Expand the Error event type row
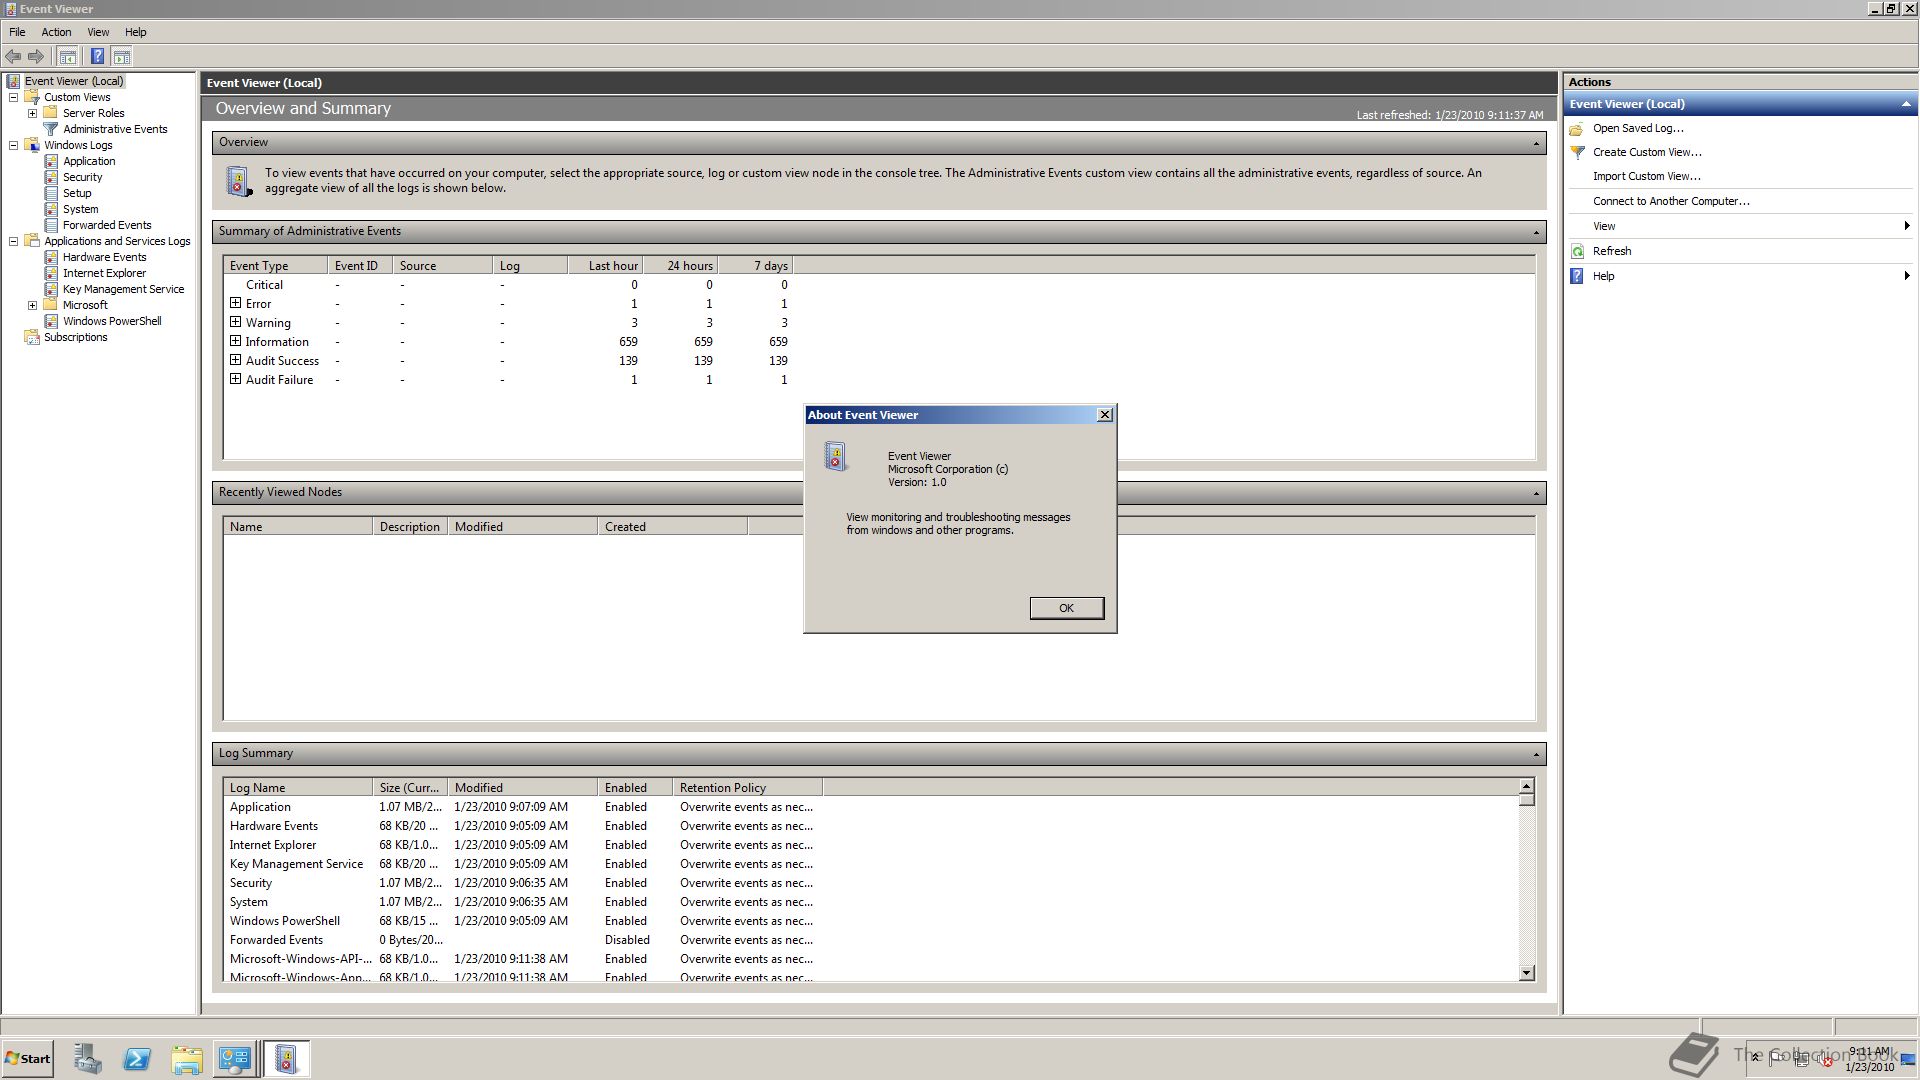The image size is (1920, 1080). (235, 303)
